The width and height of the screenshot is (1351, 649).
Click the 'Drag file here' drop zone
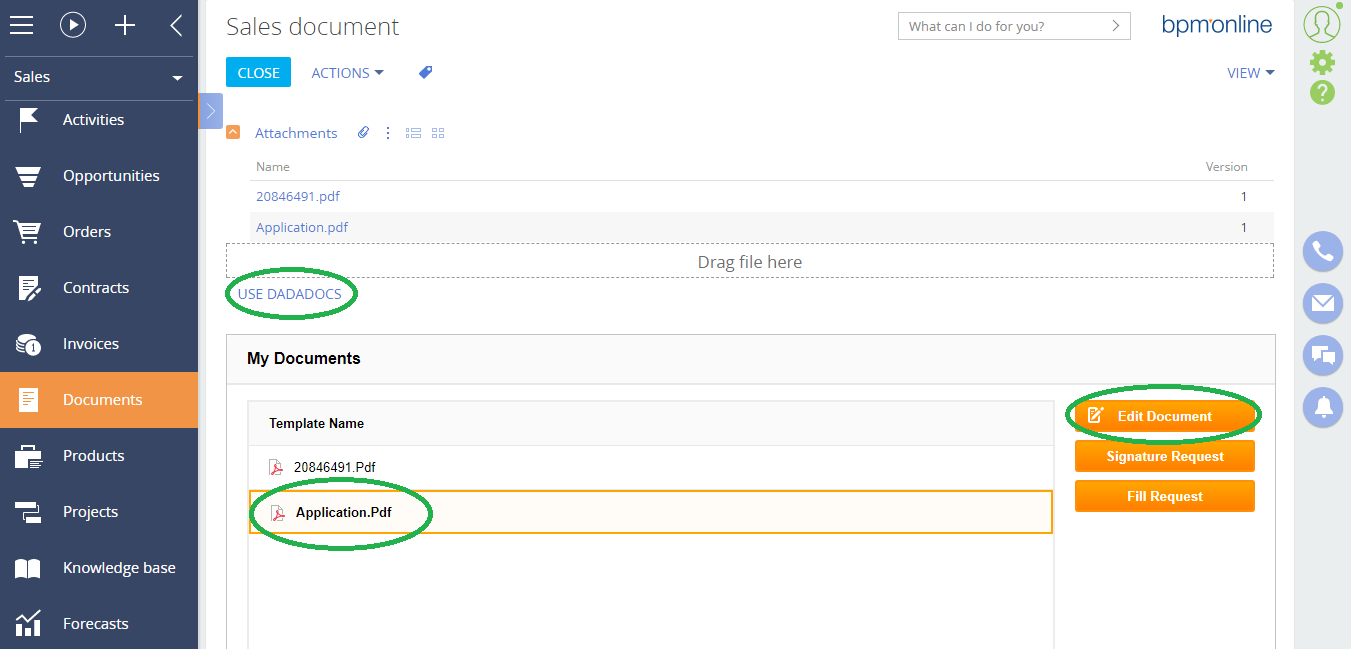(750, 261)
